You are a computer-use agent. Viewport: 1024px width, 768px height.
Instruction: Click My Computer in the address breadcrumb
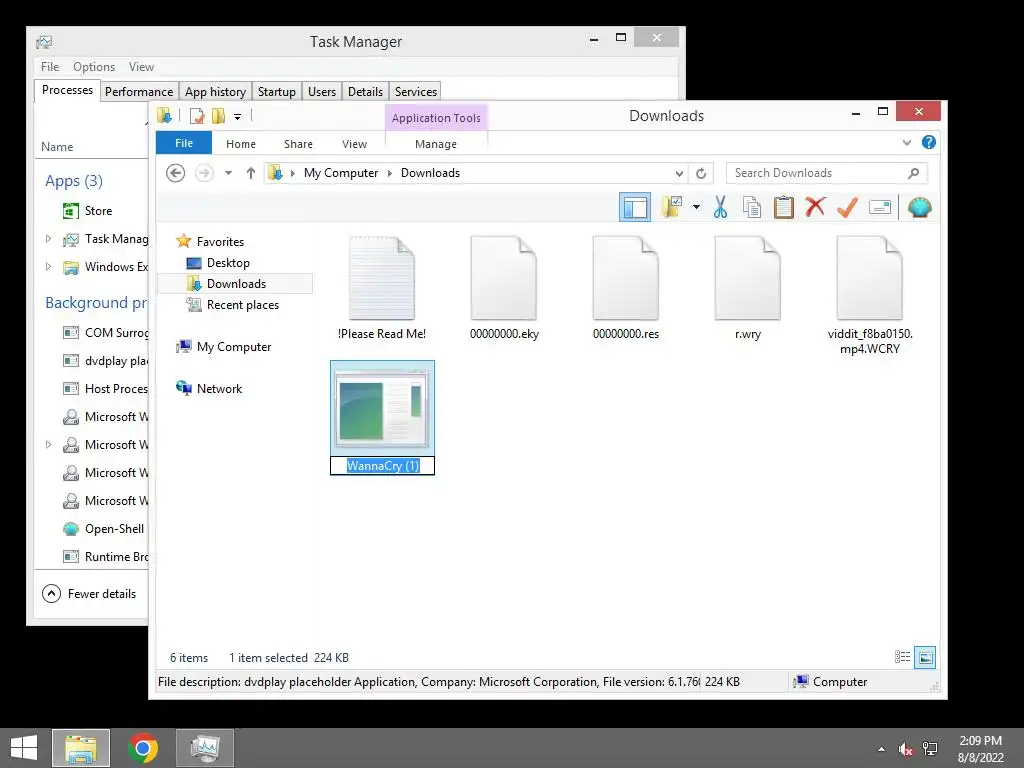341,173
